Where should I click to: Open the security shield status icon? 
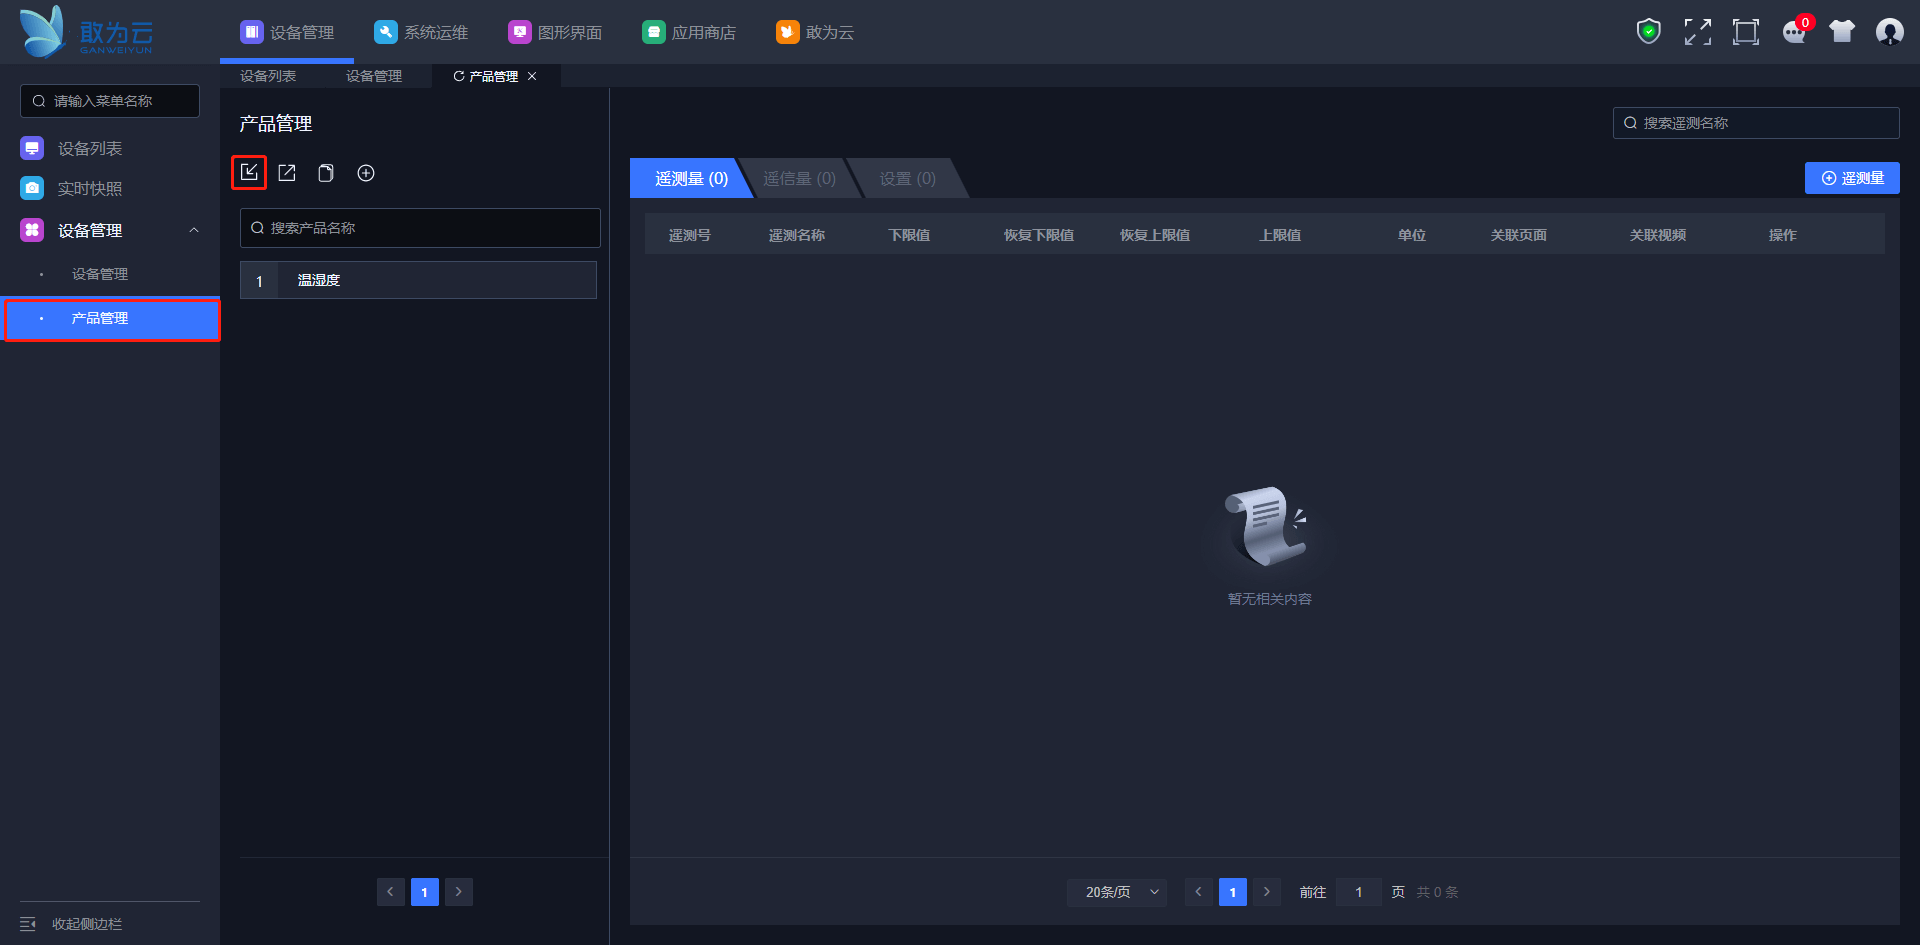(x=1648, y=32)
